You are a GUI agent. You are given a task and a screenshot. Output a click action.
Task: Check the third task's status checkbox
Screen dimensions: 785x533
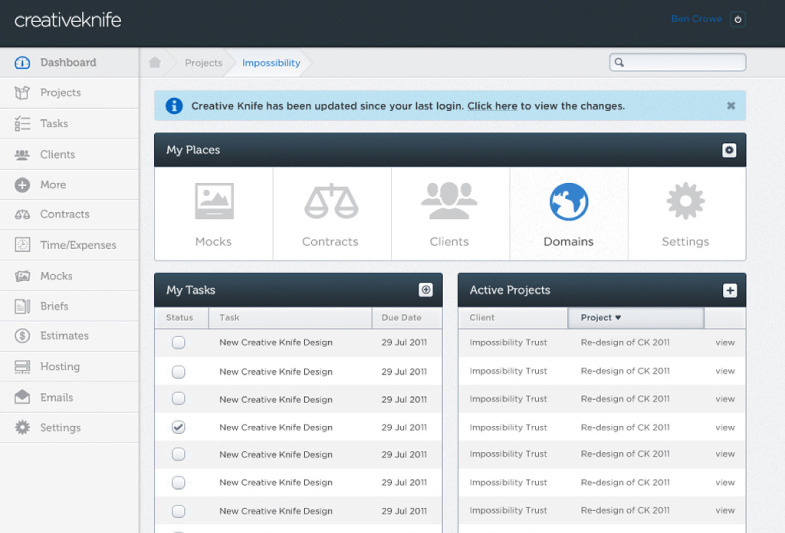tap(178, 398)
